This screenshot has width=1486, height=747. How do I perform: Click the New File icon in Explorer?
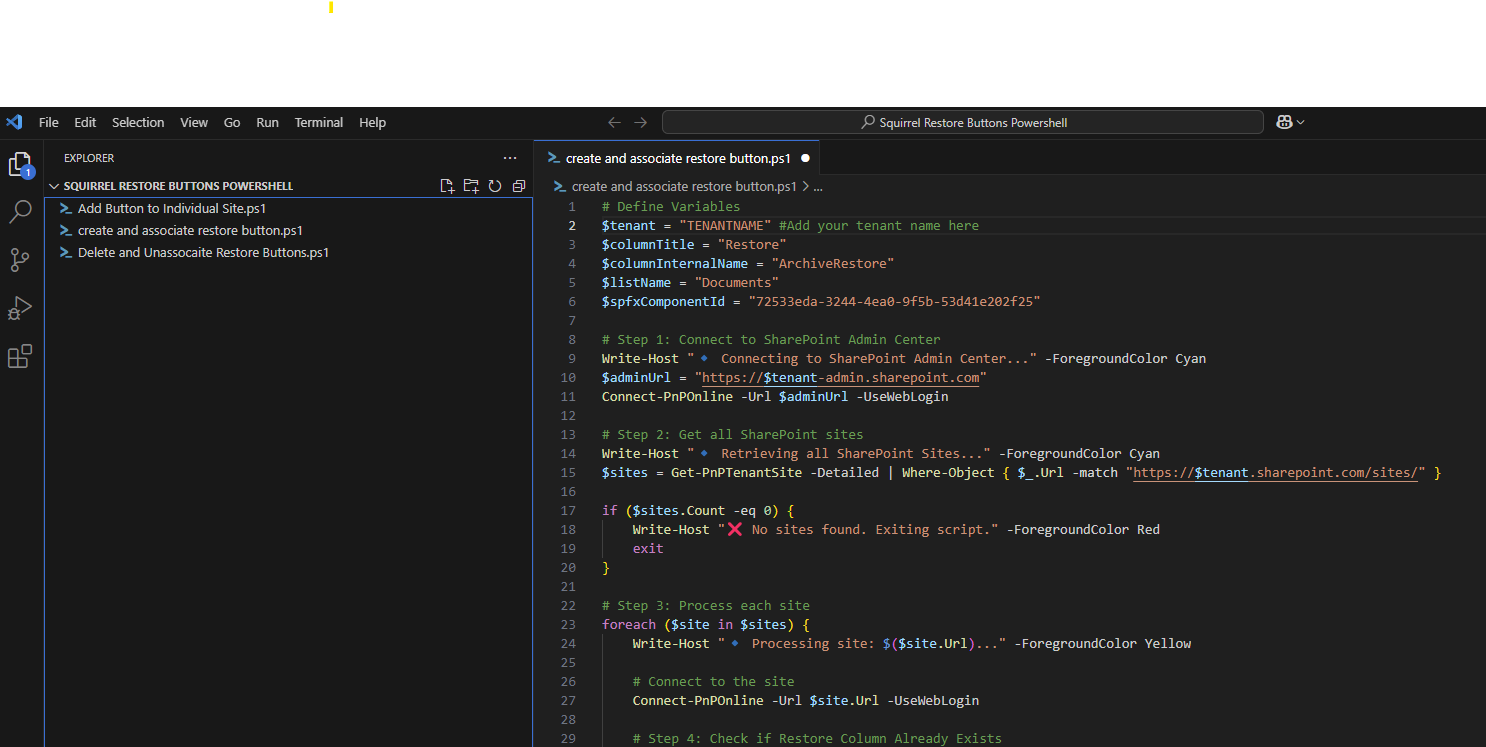[447, 186]
